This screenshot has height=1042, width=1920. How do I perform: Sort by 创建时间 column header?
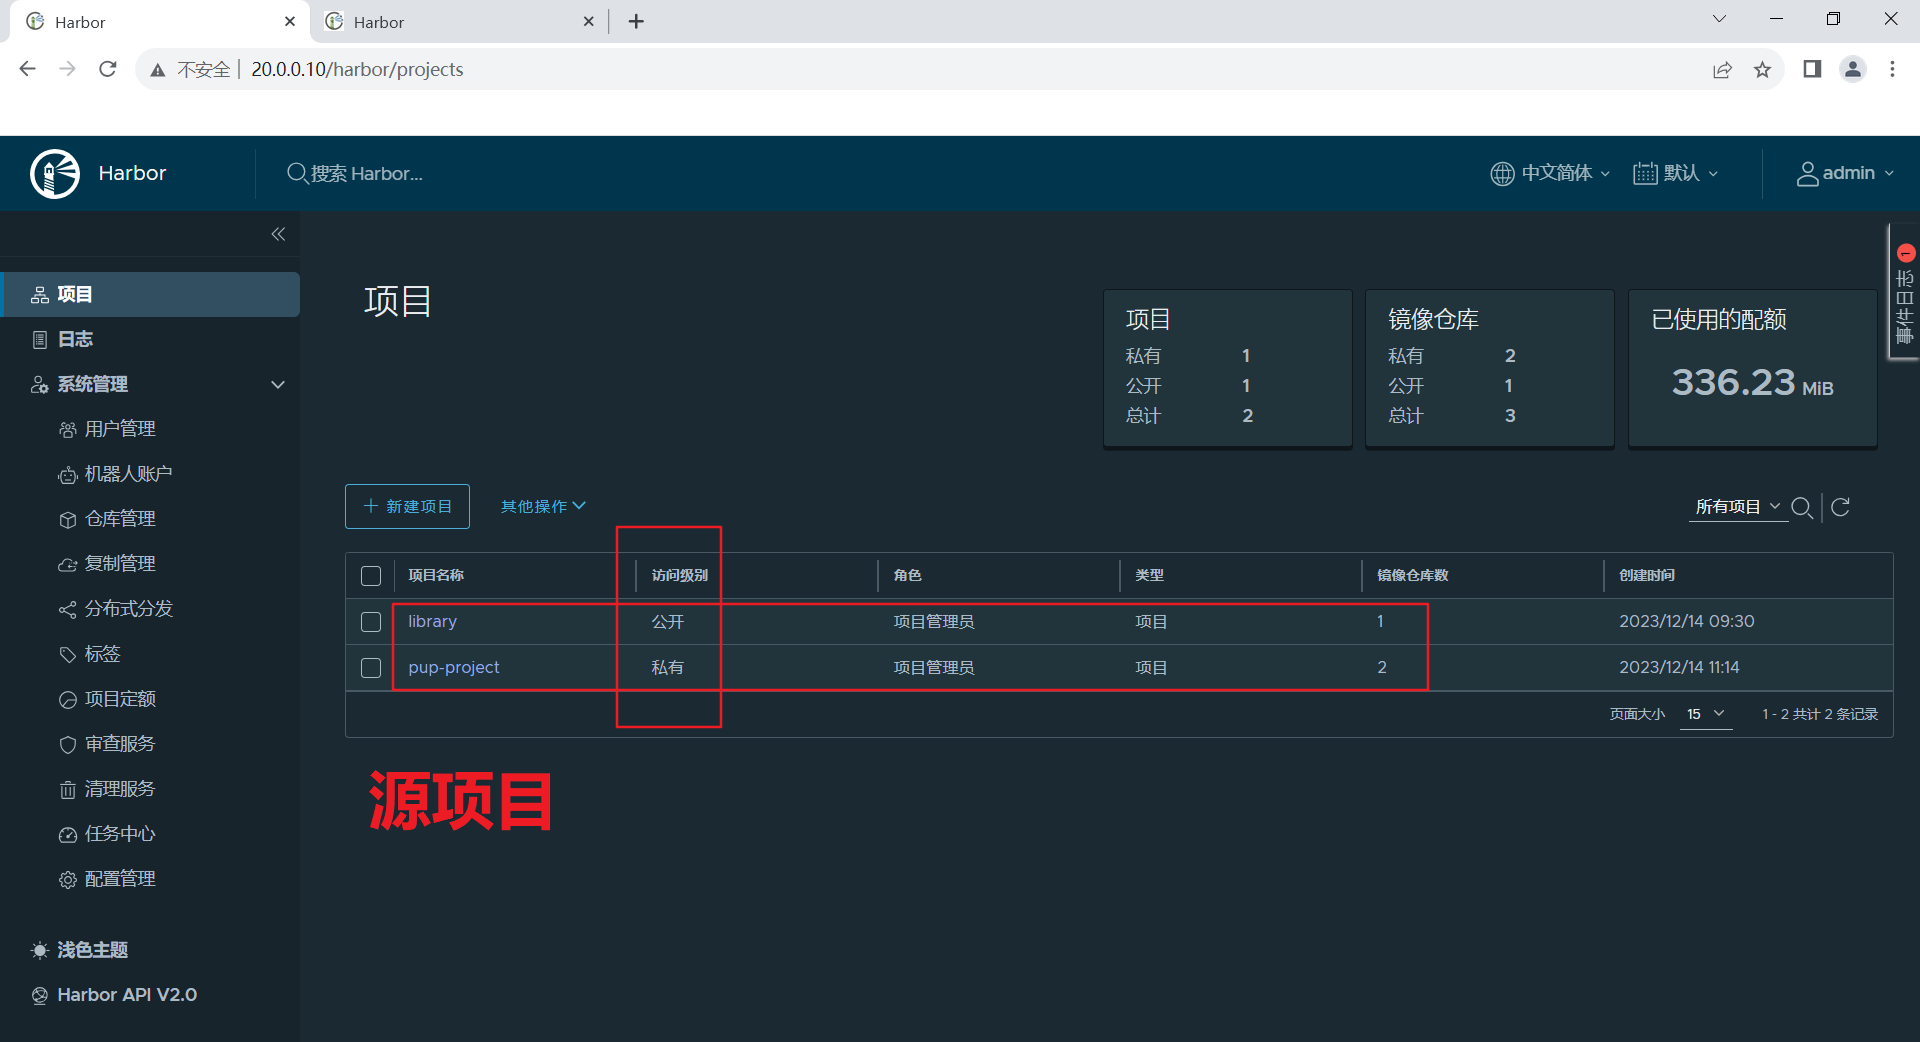pos(1647,575)
